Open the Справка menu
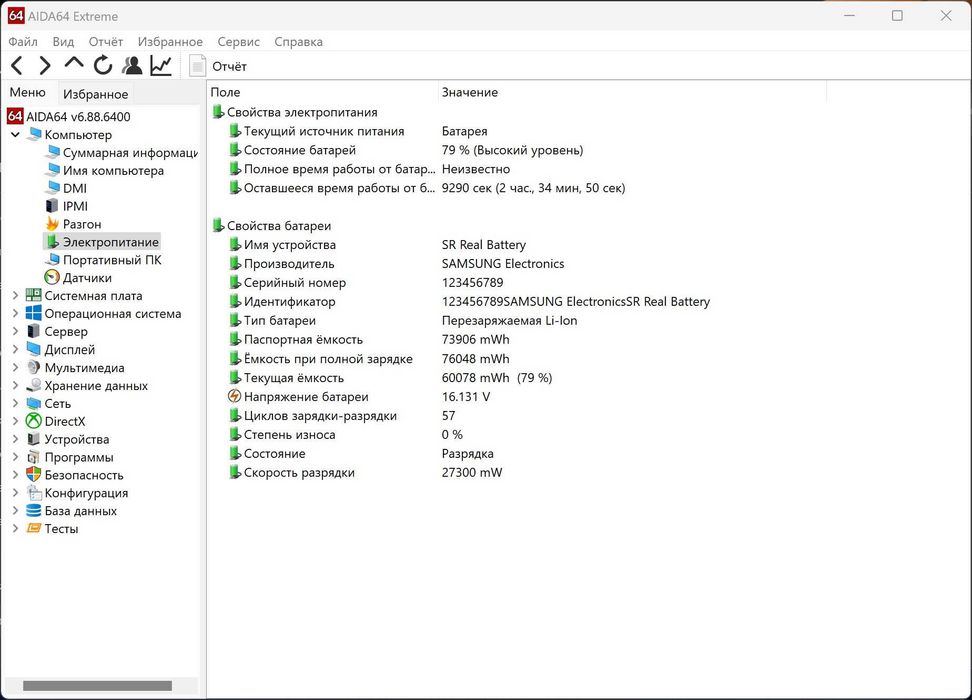The height and width of the screenshot is (700, 972). pos(298,42)
